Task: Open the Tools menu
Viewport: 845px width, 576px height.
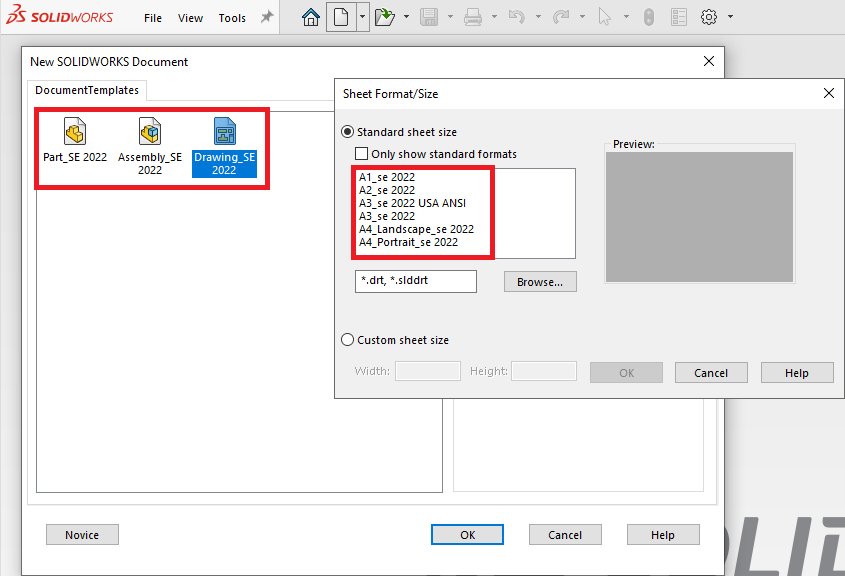Action: pos(232,18)
